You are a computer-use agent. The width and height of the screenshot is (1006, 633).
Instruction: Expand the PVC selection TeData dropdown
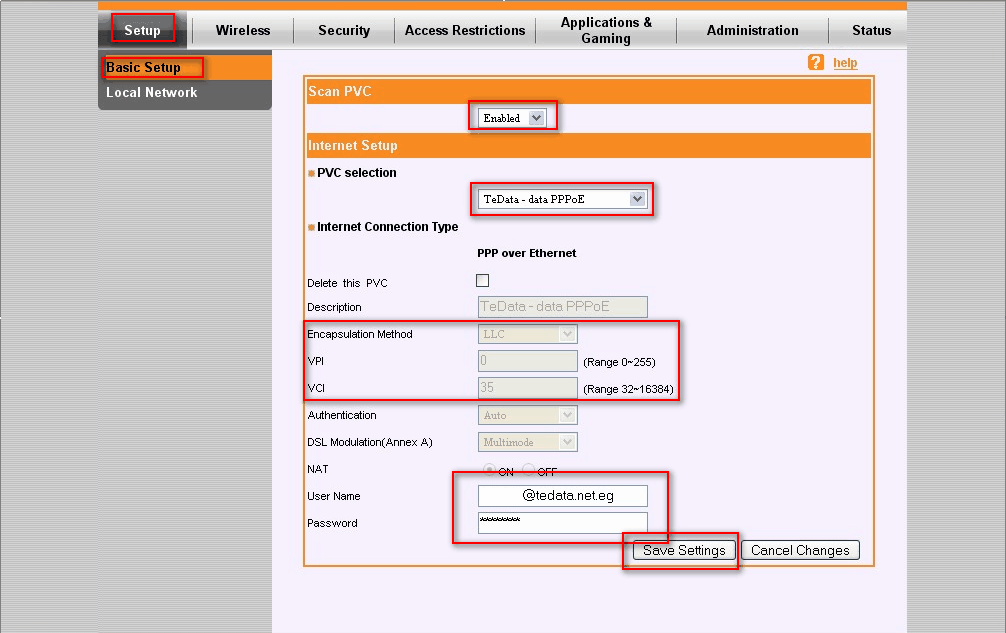pyautogui.click(x=562, y=199)
